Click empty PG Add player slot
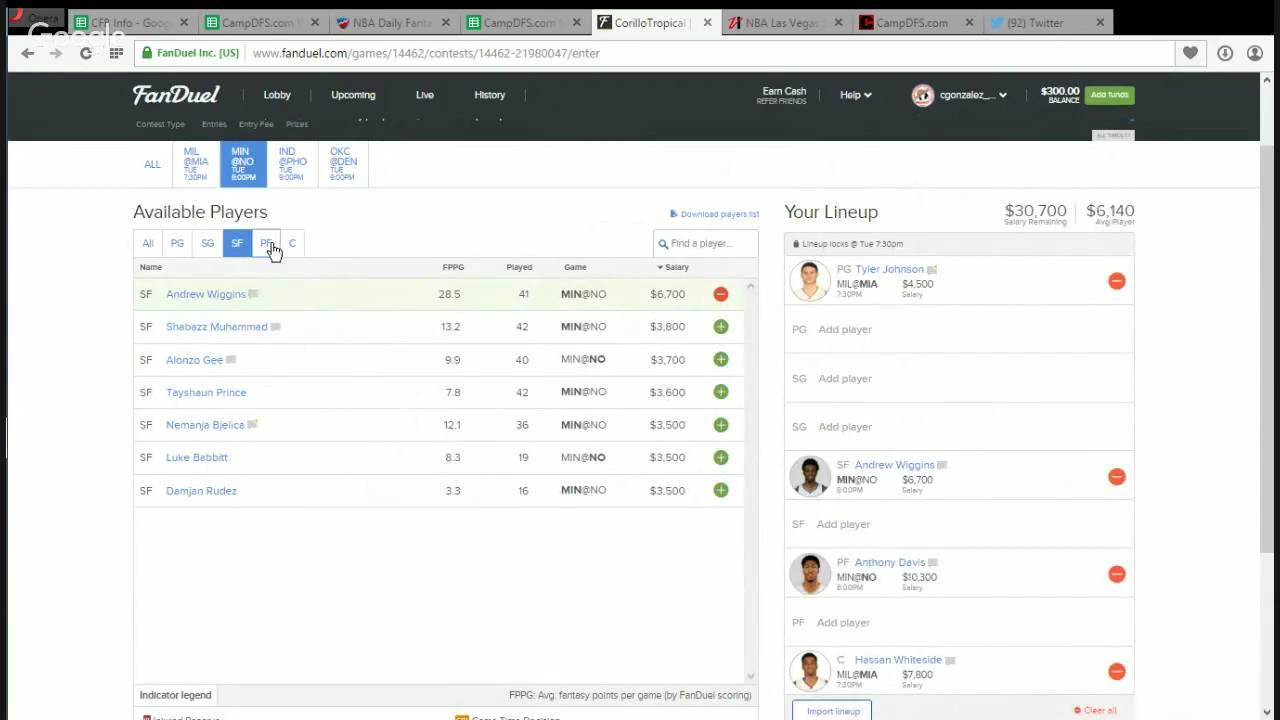The width and height of the screenshot is (1280, 720). [959, 329]
